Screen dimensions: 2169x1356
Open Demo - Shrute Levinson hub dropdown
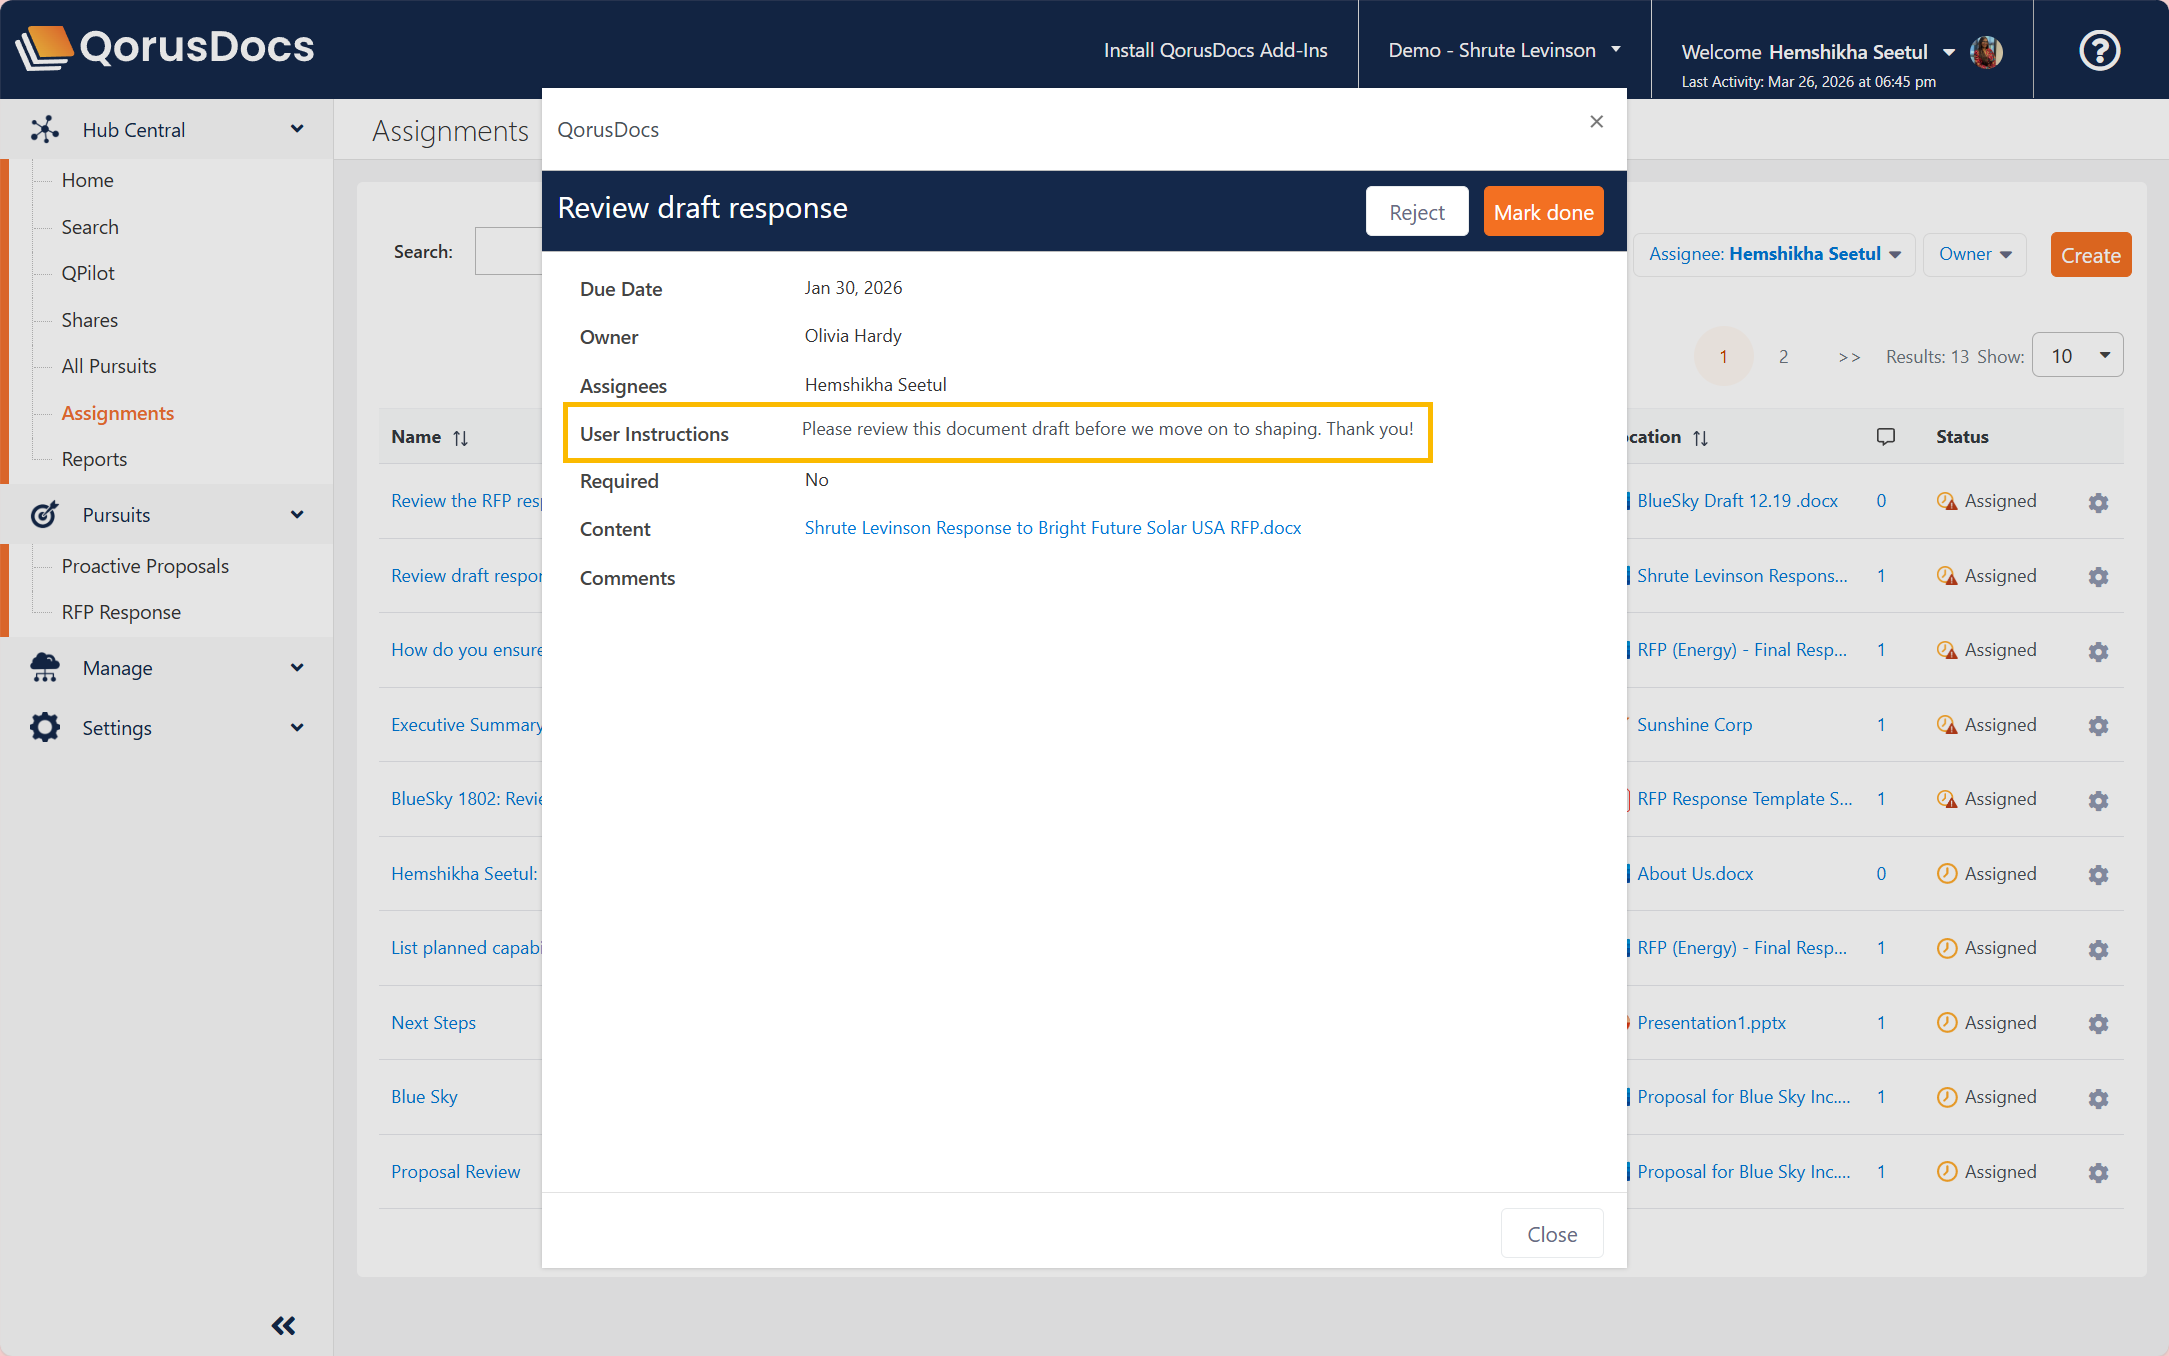point(1504,50)
